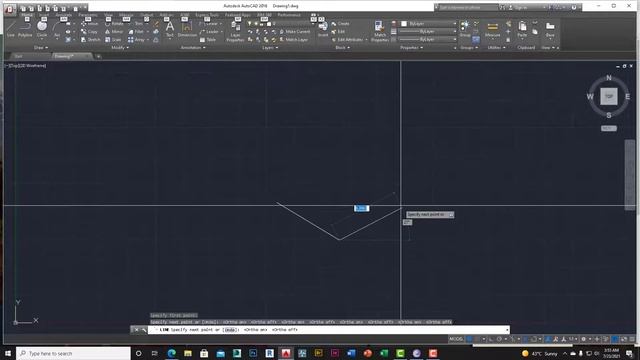Click Create block button
Image resolution: width=640 pixels, height=360 pixels.
pyautogui.click(x=340, y=24)
